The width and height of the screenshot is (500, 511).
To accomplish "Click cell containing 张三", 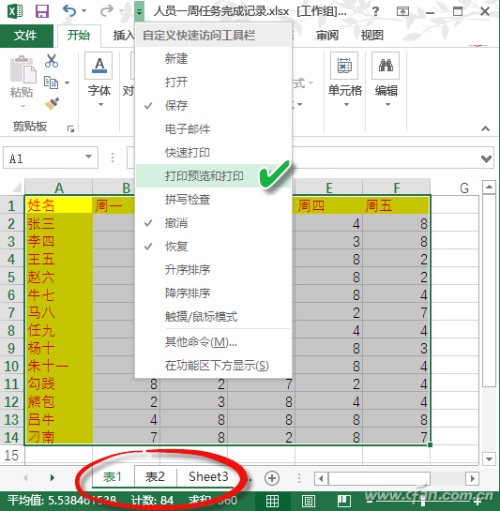I will [x=59, y=223].
